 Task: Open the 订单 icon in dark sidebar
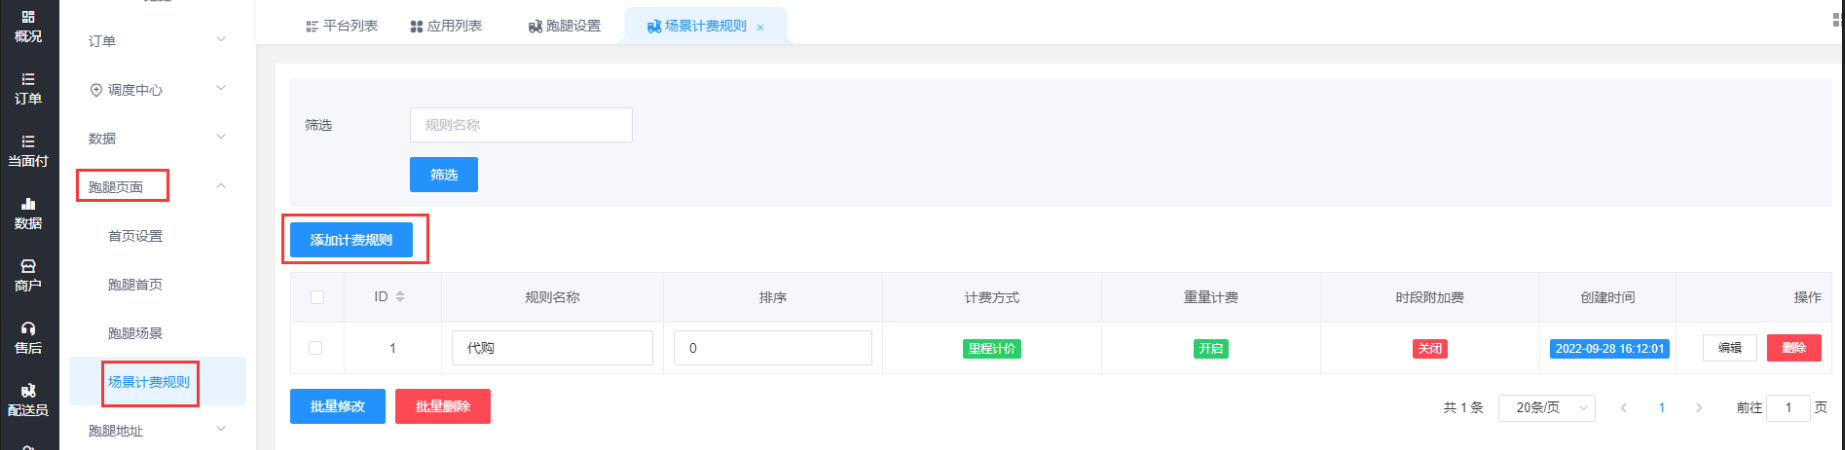coord(28,79)
